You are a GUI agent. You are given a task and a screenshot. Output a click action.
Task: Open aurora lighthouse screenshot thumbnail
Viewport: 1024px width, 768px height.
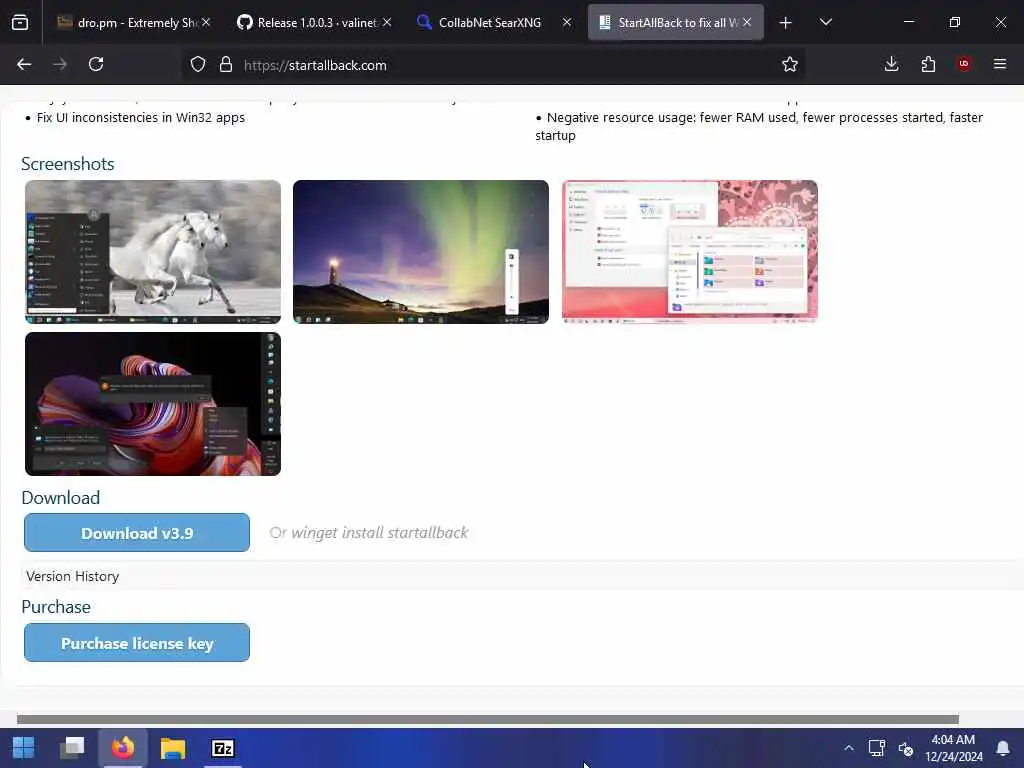421,252
